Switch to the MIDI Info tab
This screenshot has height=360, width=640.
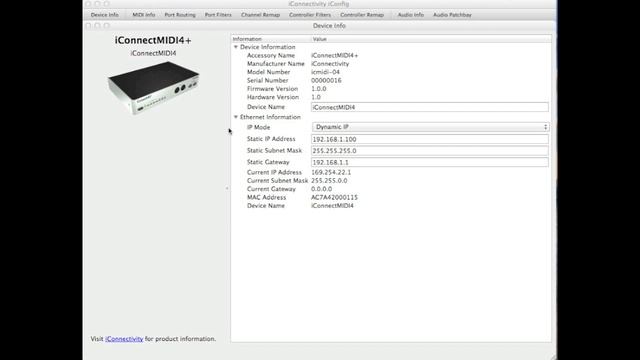coord(144,15)
